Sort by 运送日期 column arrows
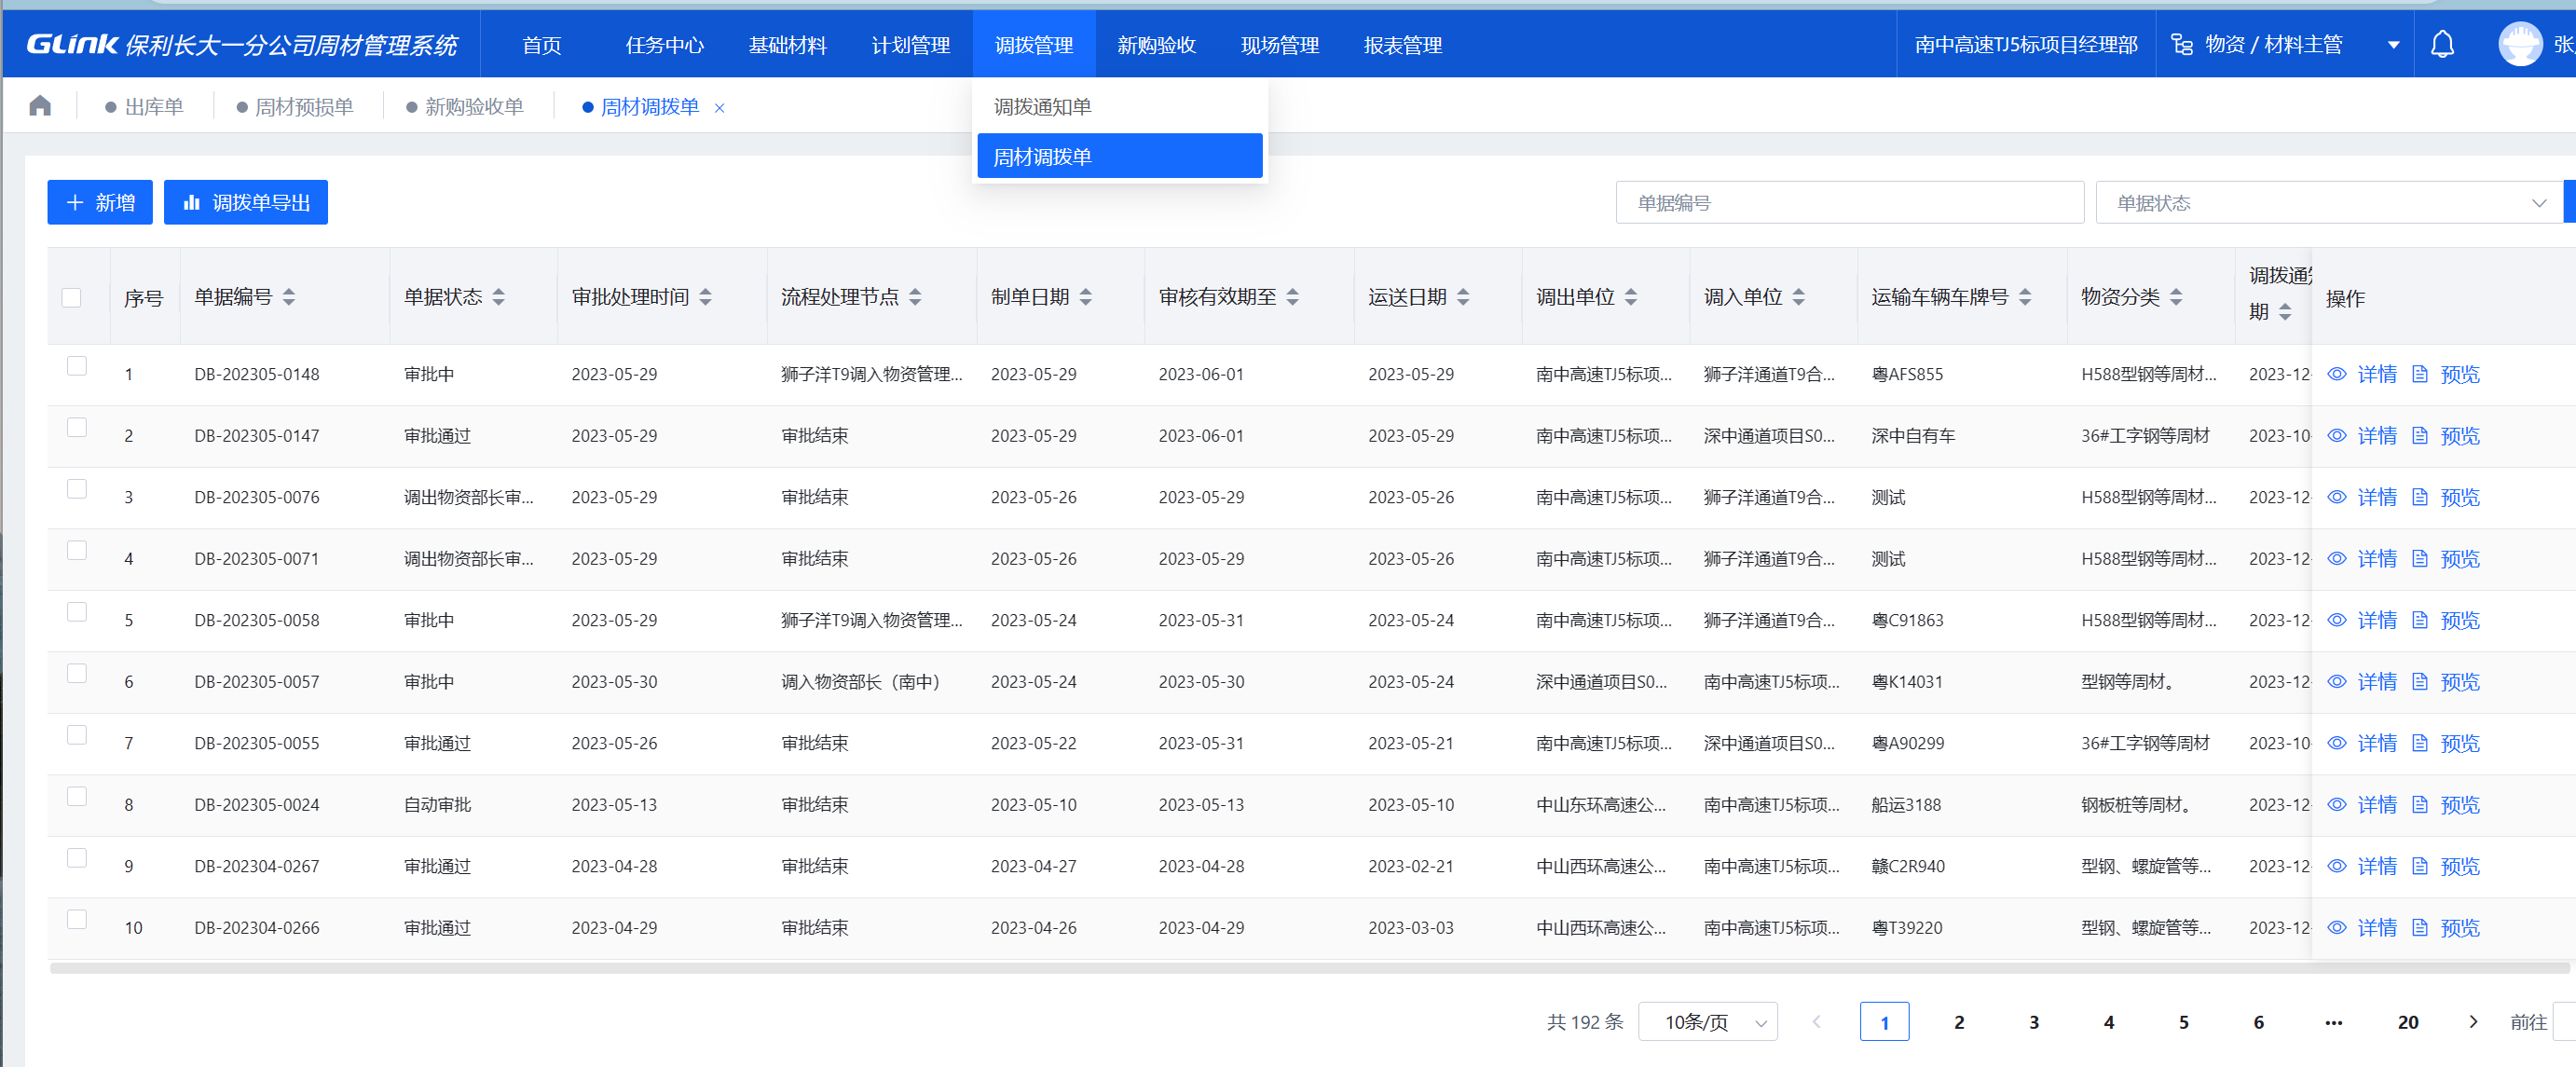 point(1463,297)
